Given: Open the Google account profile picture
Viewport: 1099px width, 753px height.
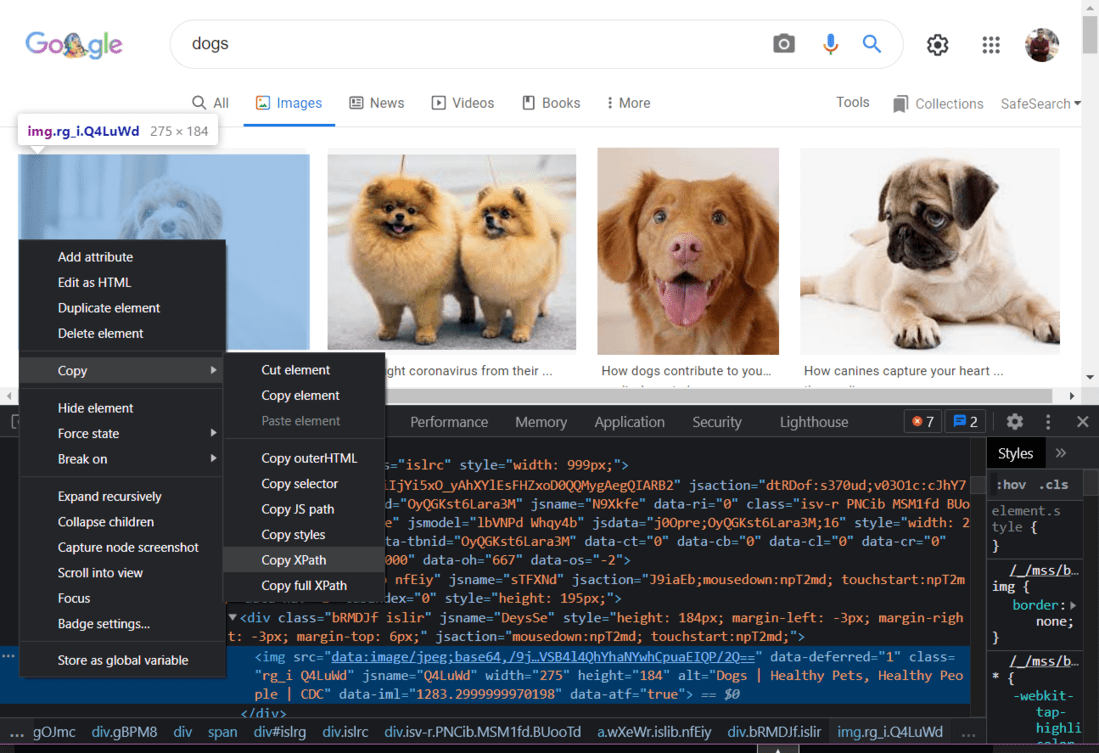Looking at the screenshot, I should [1042, 45].
